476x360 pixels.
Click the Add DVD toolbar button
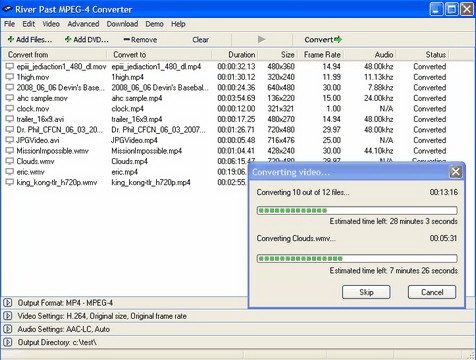click(87, 40)
